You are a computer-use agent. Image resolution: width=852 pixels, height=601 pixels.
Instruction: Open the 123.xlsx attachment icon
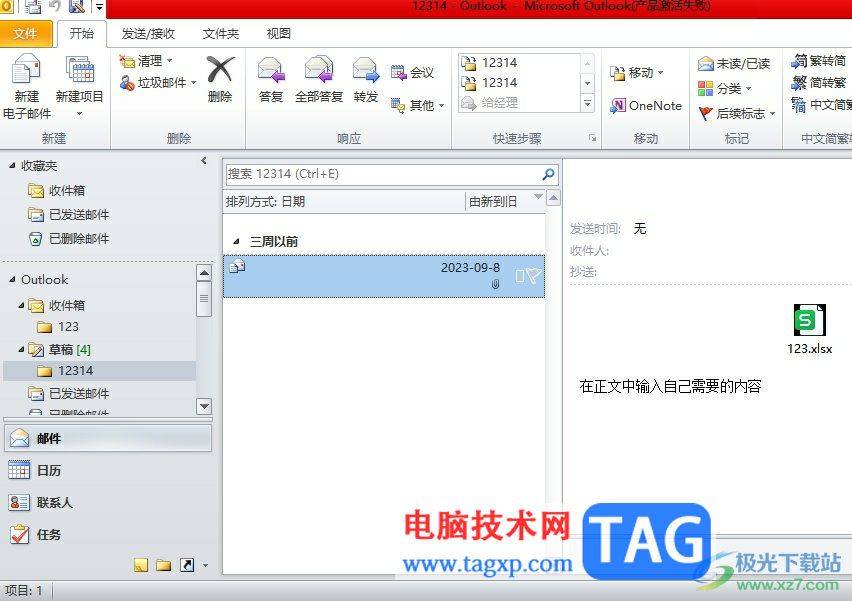pos(810,321)
